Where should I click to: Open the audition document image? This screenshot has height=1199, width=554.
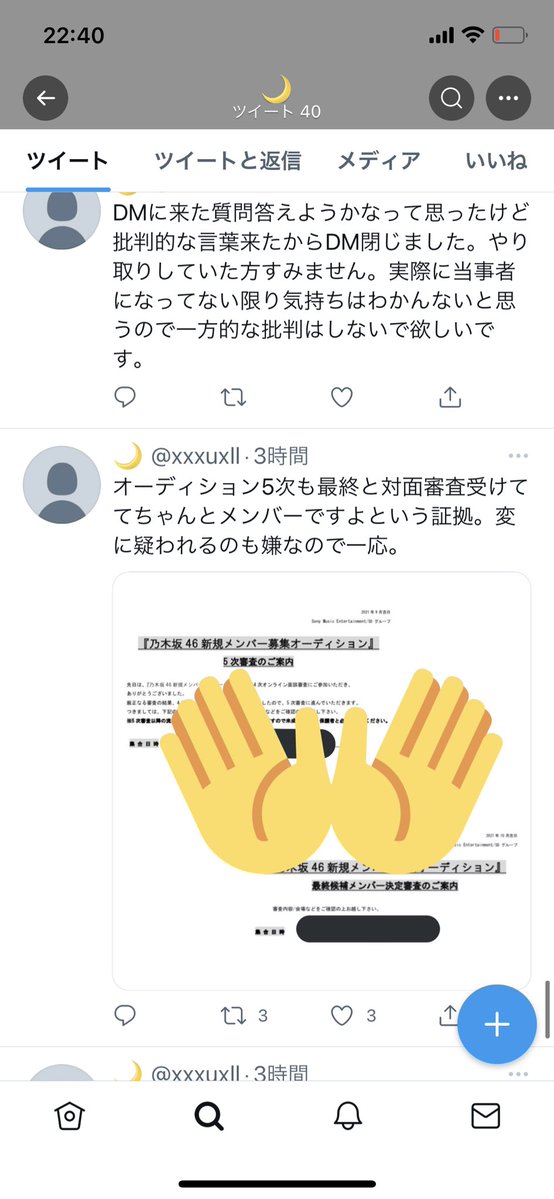click(321, 781)
